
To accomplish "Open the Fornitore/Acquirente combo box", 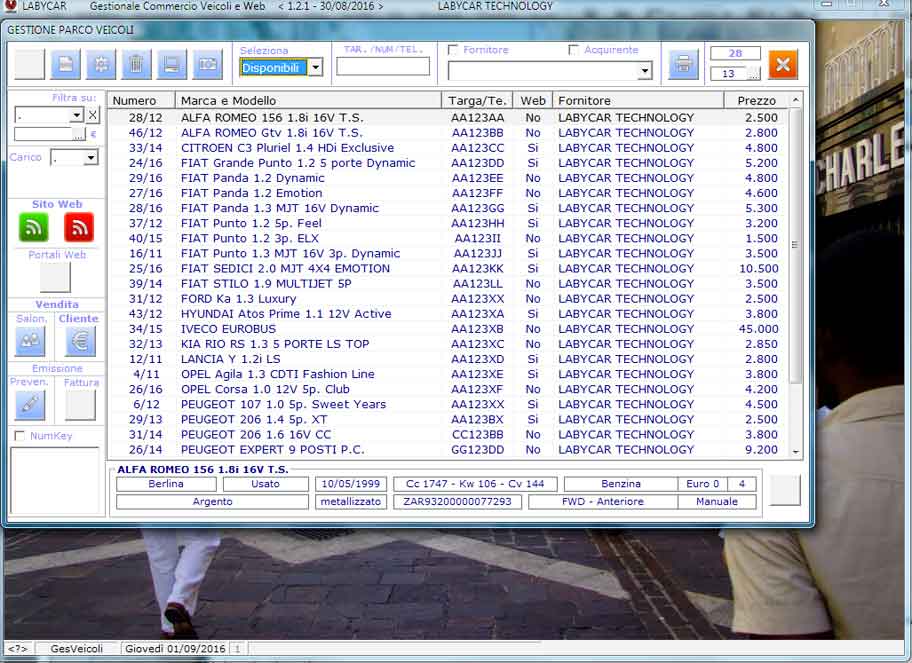I will point(550,71).
